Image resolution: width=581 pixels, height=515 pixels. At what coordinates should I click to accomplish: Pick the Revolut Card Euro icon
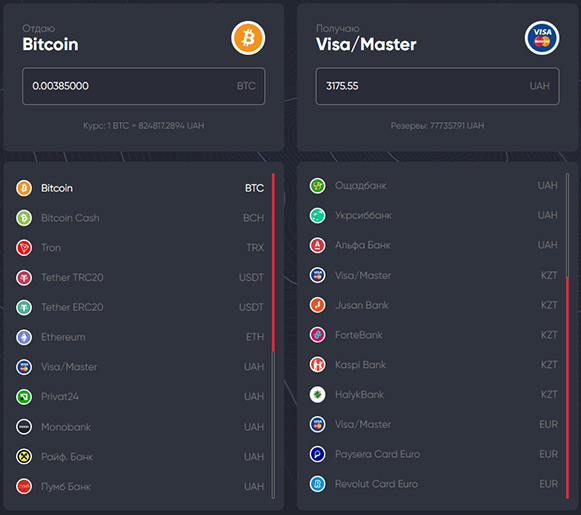[318, 484]
